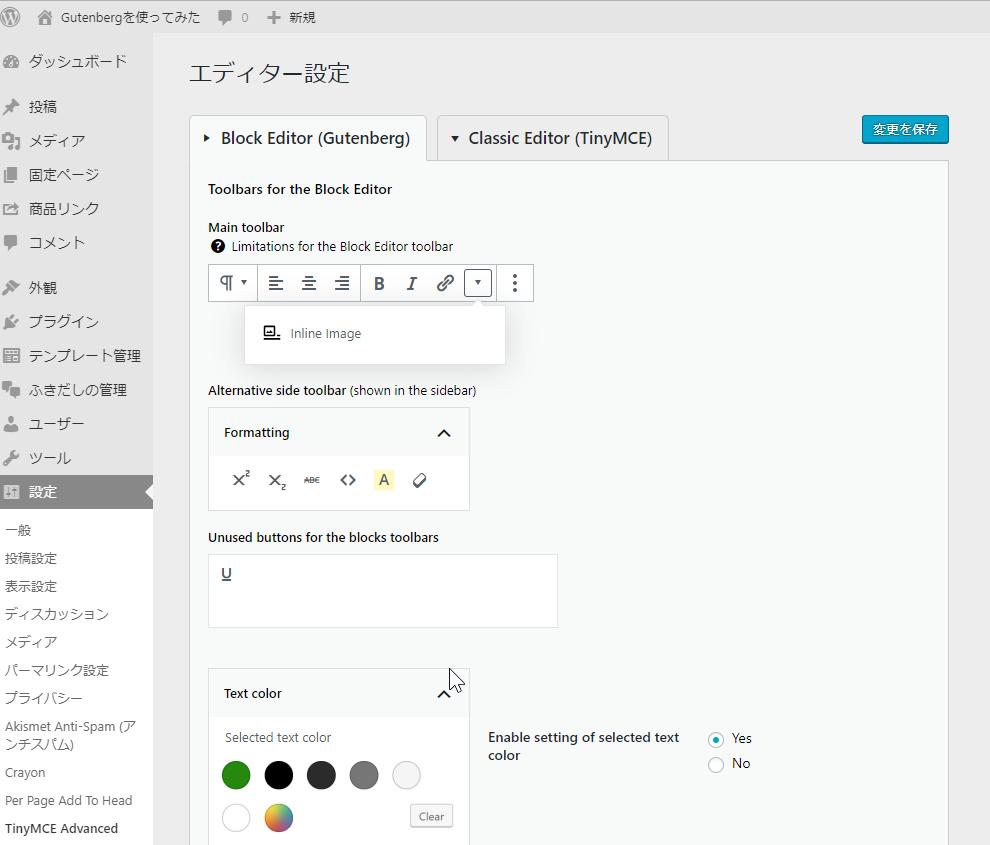The image size is (990, 845).
Task: Open 固定ページ in the sidebar
Action: tap(76, 175)
